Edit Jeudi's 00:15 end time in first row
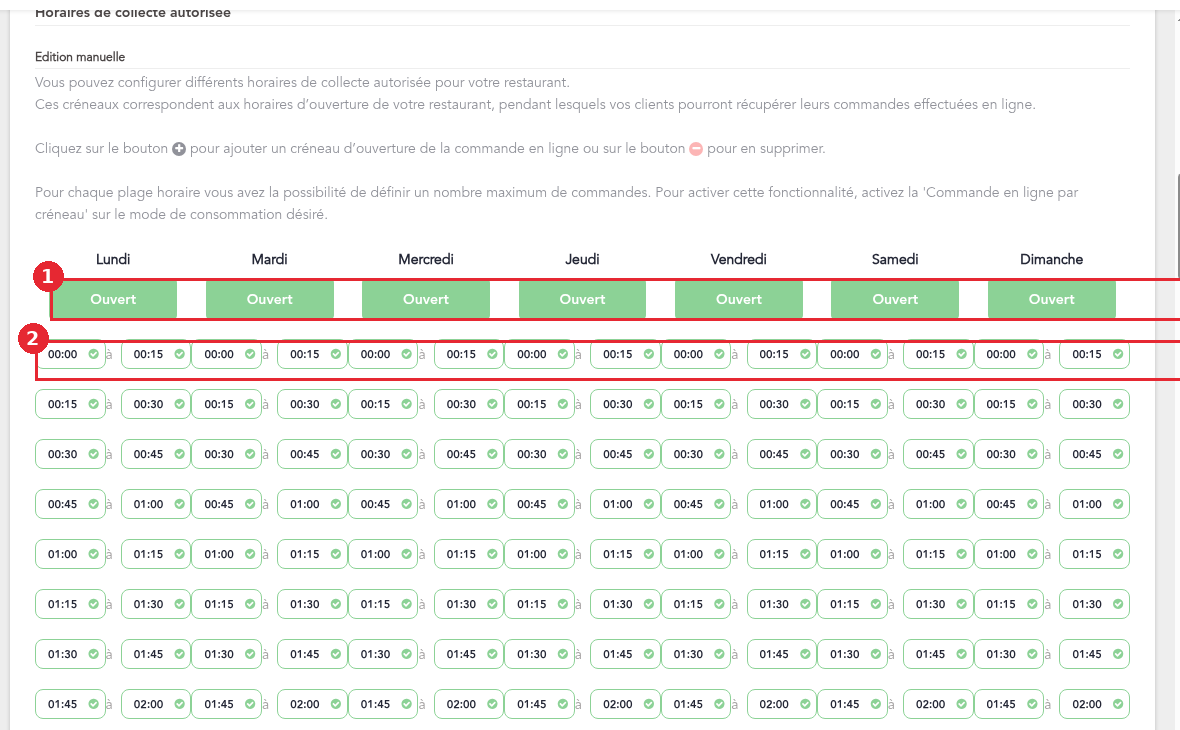The image size is (1180, 730). pos(625,354)
